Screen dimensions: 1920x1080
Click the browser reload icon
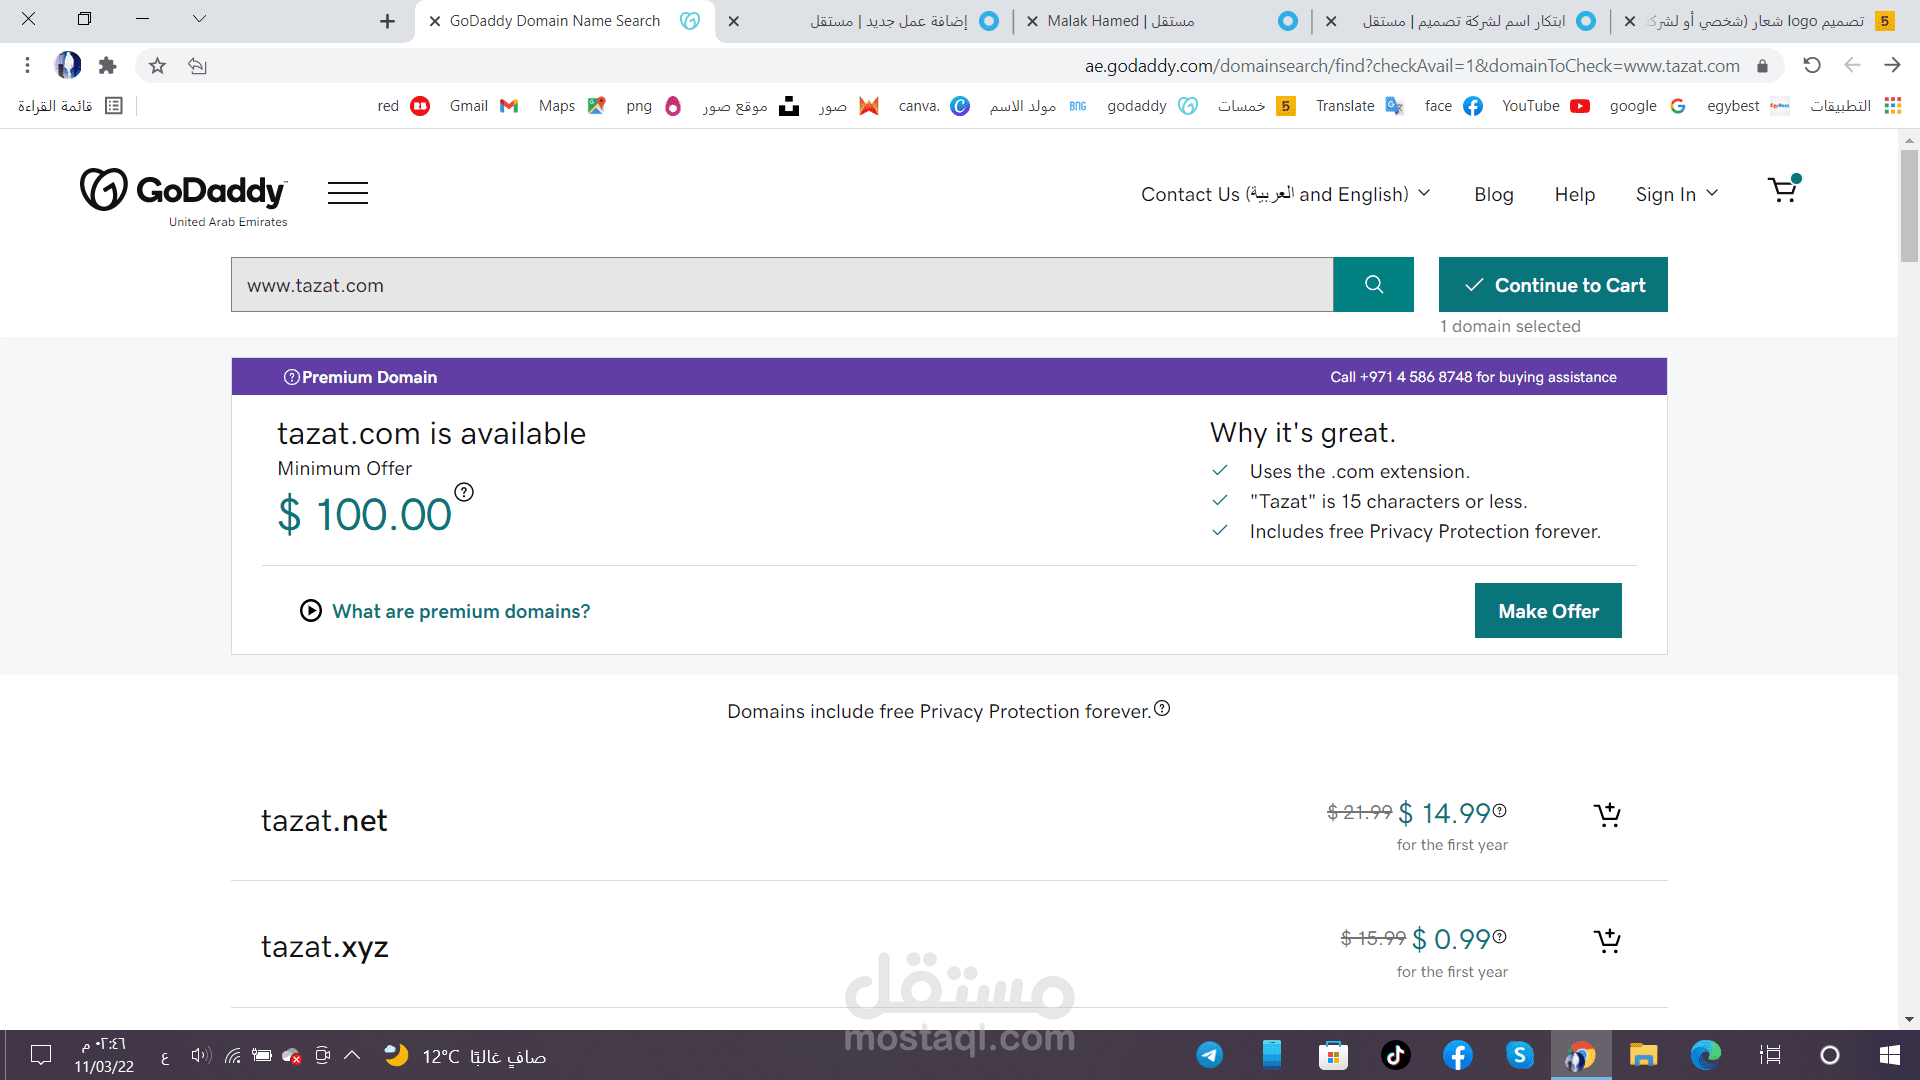click(1811, 66)
